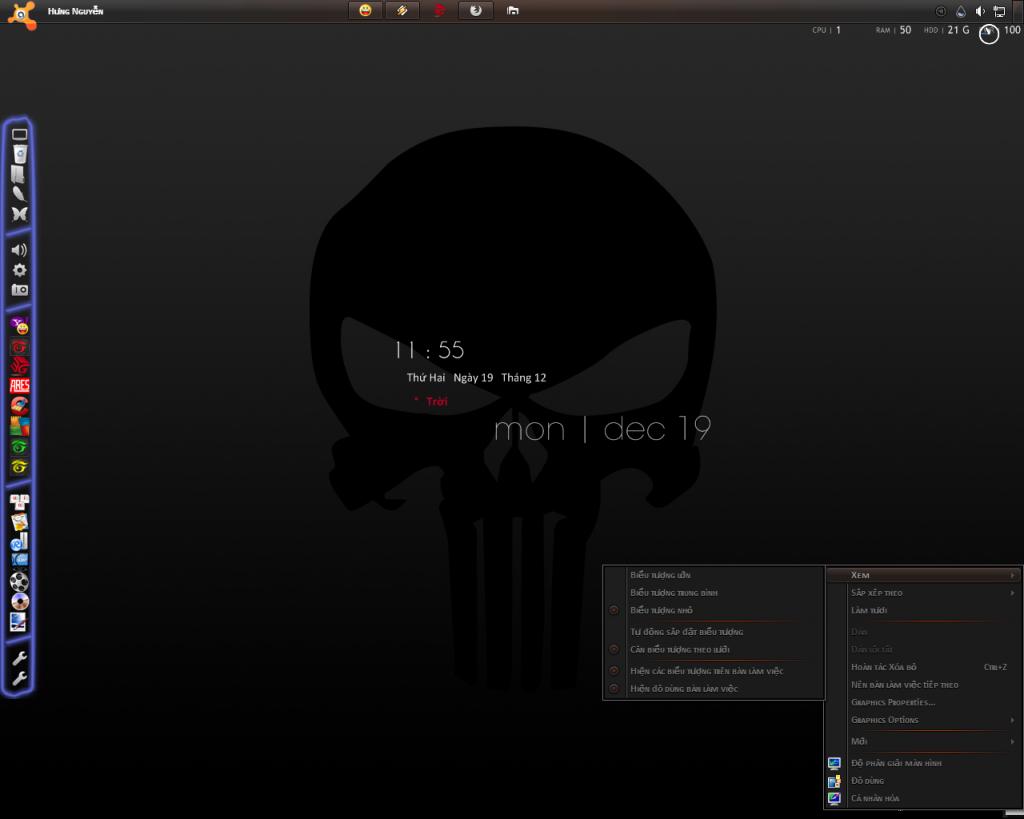The image size is (1024, 819).
Task: Open Graphics Properties... menu entry
Action: click(x=923, y=702)
